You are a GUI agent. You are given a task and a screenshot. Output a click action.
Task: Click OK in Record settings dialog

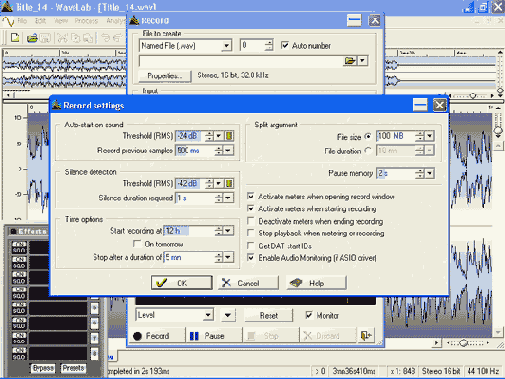(181, 283)
